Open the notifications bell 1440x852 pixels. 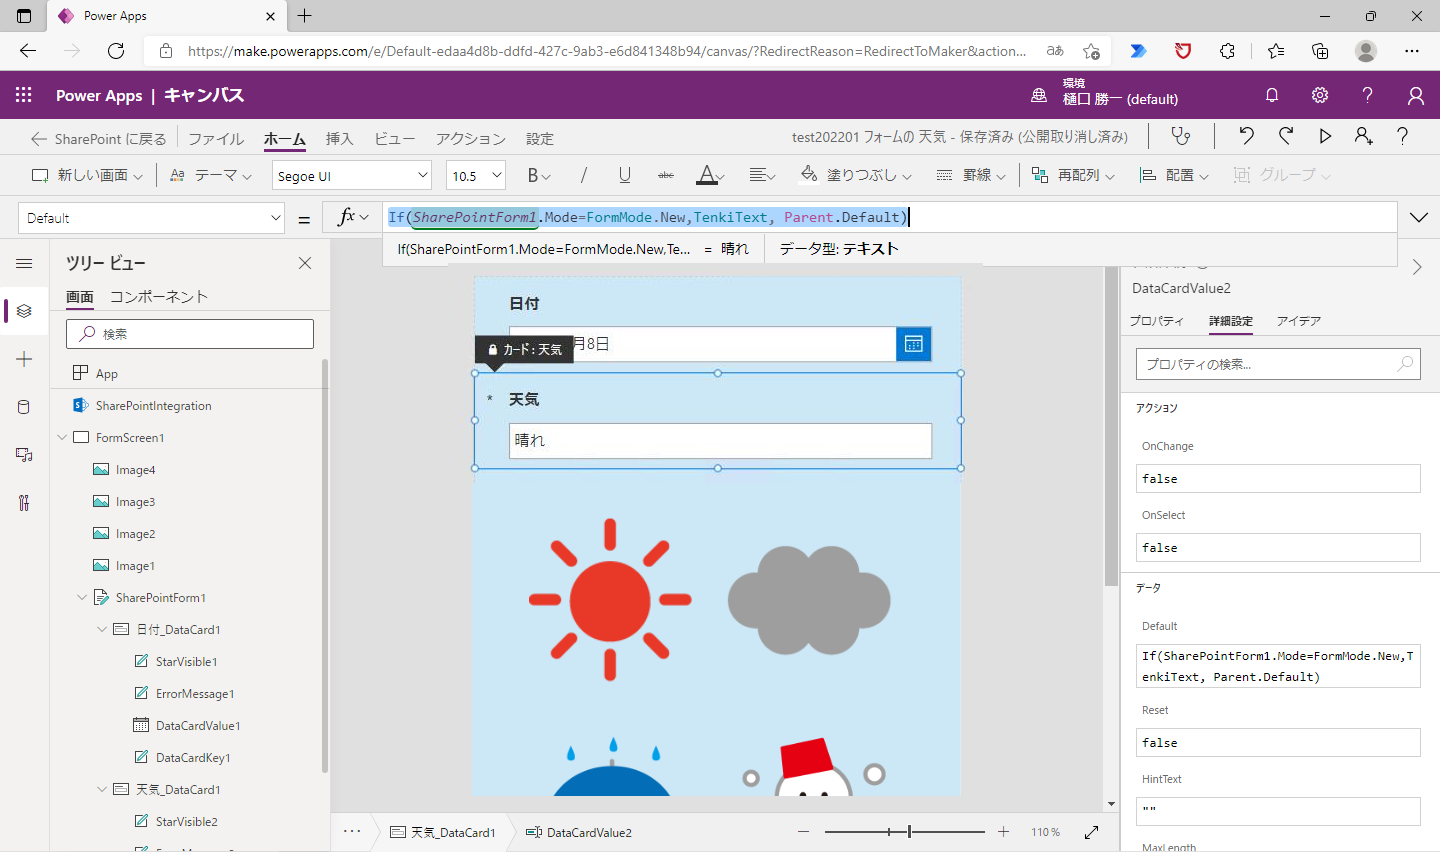[x=1272, y=95]
